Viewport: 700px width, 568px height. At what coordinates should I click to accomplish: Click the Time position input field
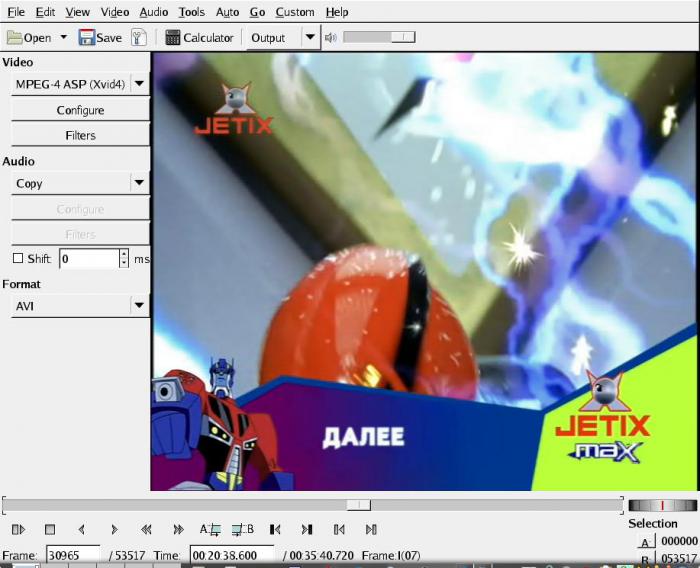232,555
